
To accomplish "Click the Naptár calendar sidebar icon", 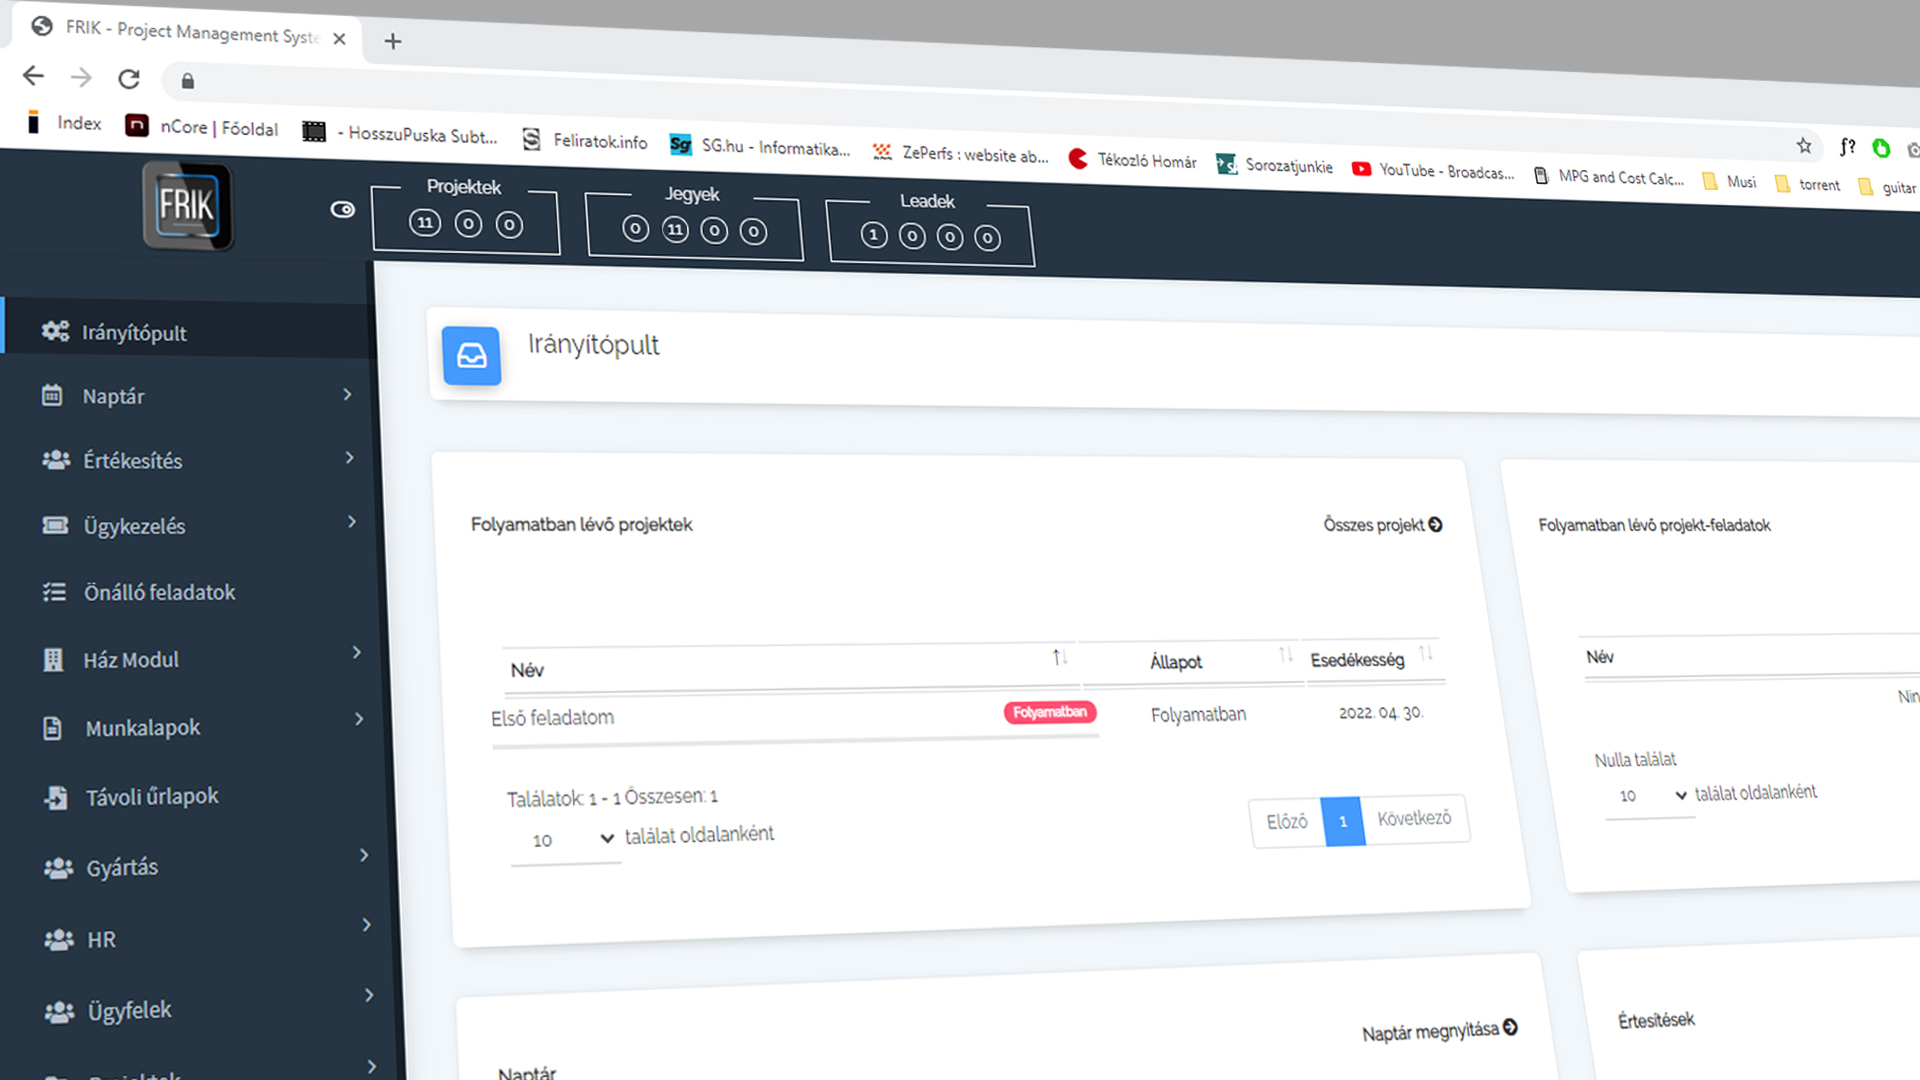I will [x=52, y=395].
